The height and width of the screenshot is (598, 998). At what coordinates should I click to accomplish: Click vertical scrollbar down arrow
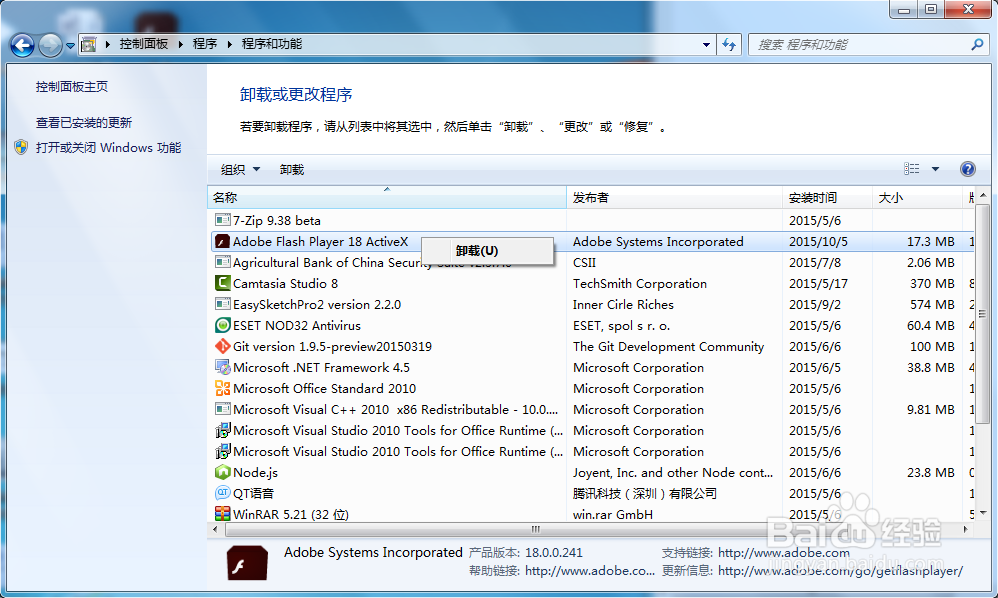pos(983,513)
